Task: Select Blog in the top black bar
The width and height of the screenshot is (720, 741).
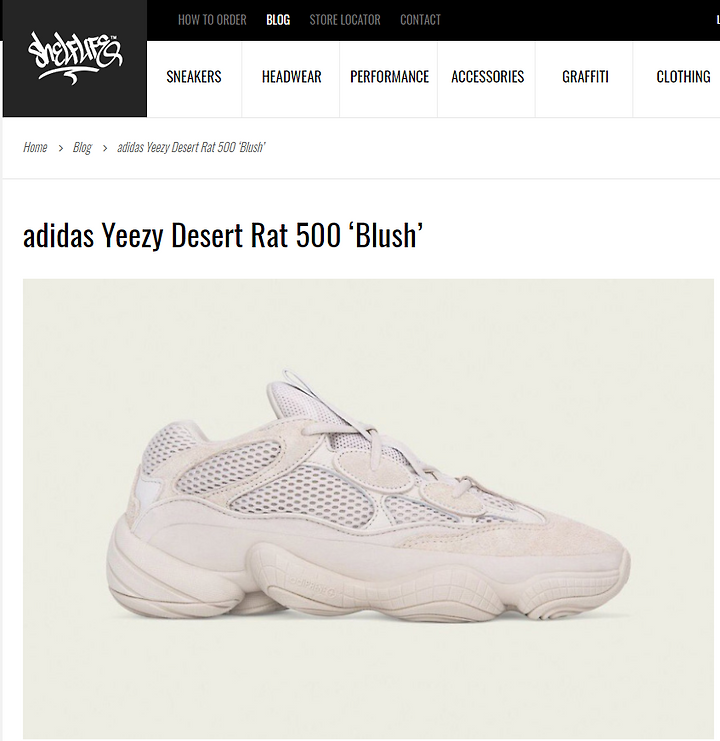Action: point(278,20)
